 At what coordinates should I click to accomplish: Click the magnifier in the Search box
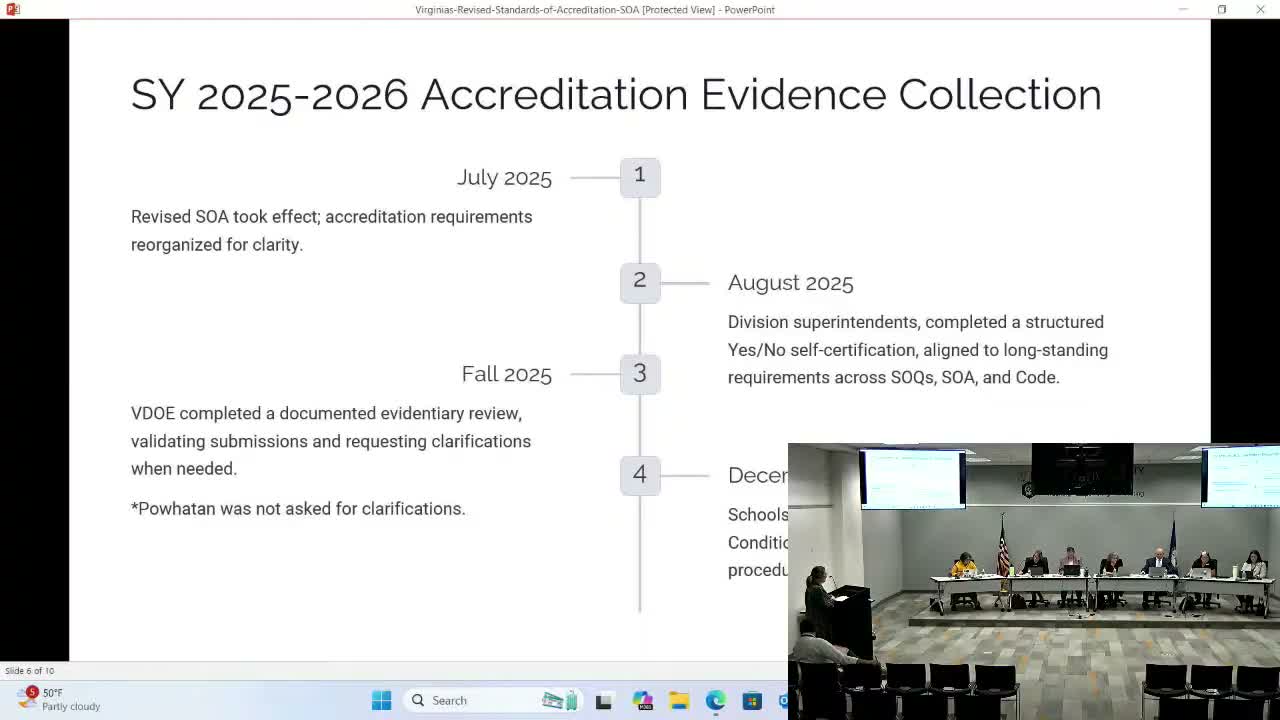(417, 700)
